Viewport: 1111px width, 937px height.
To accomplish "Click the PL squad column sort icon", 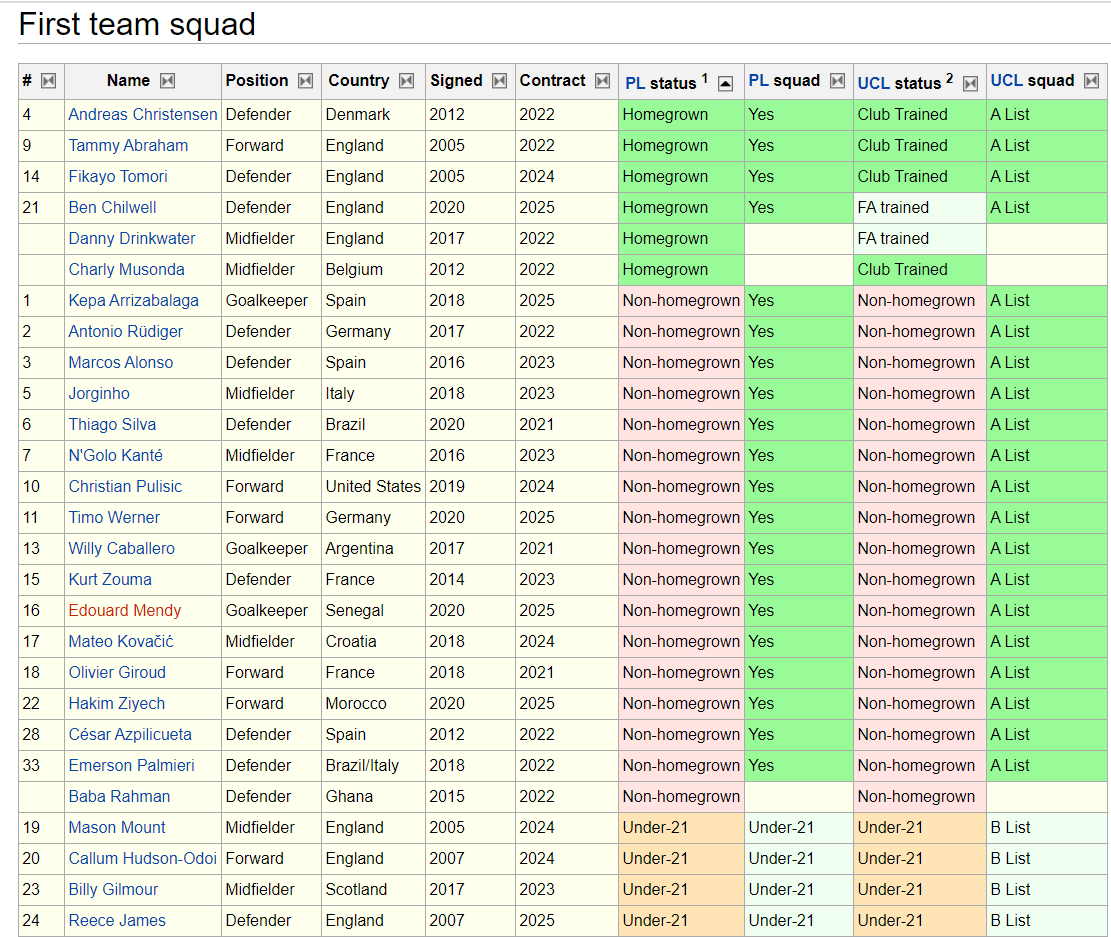I will pyautogui.click(x=838, y=81).
